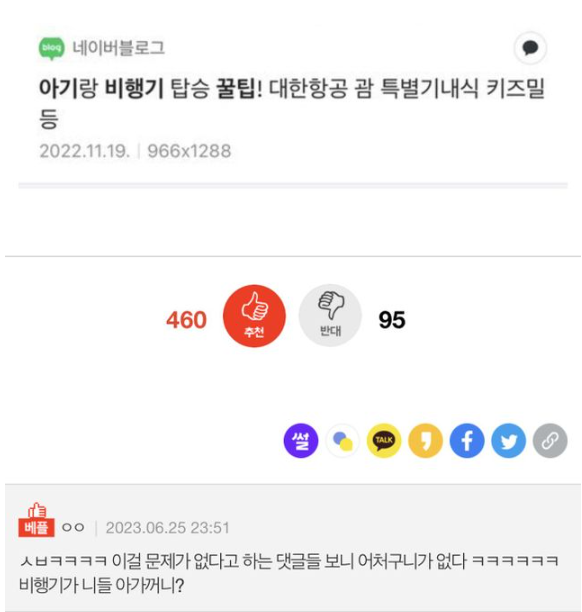Click the red 추천 thumbs-up button
582x612 pixels.
point(254,316)
